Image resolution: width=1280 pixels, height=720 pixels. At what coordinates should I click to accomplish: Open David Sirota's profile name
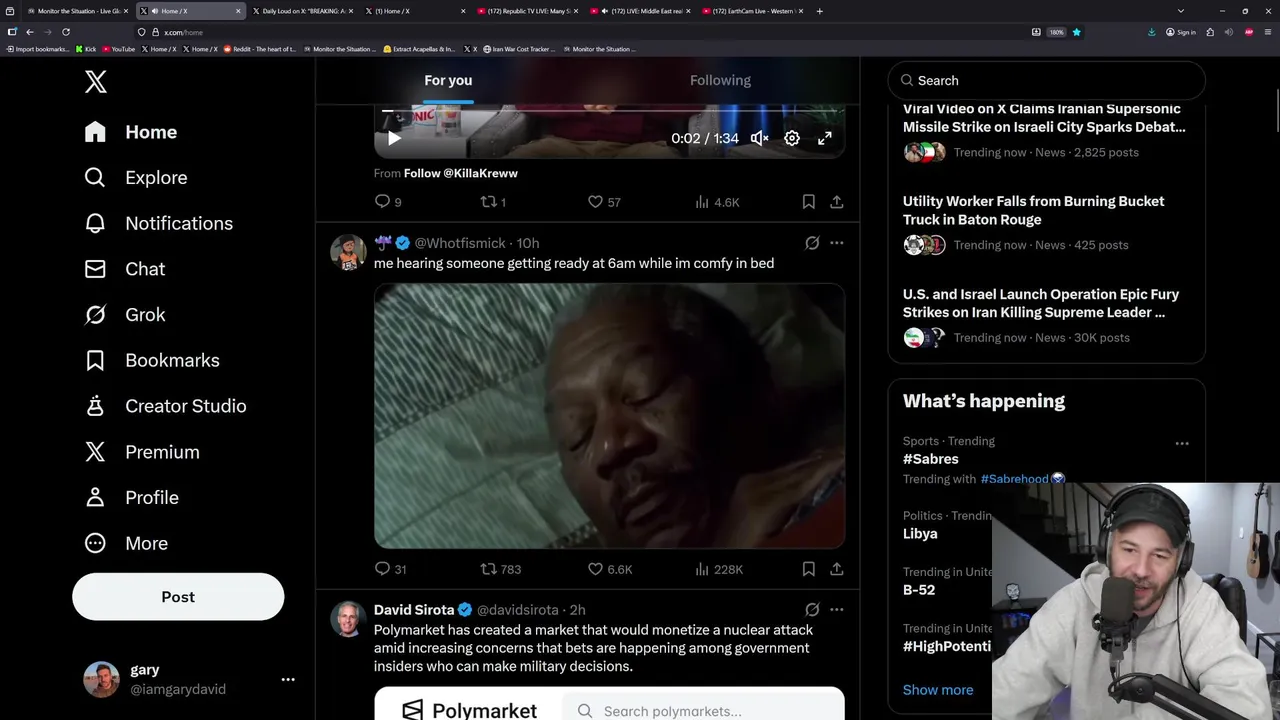pos(414,610)
